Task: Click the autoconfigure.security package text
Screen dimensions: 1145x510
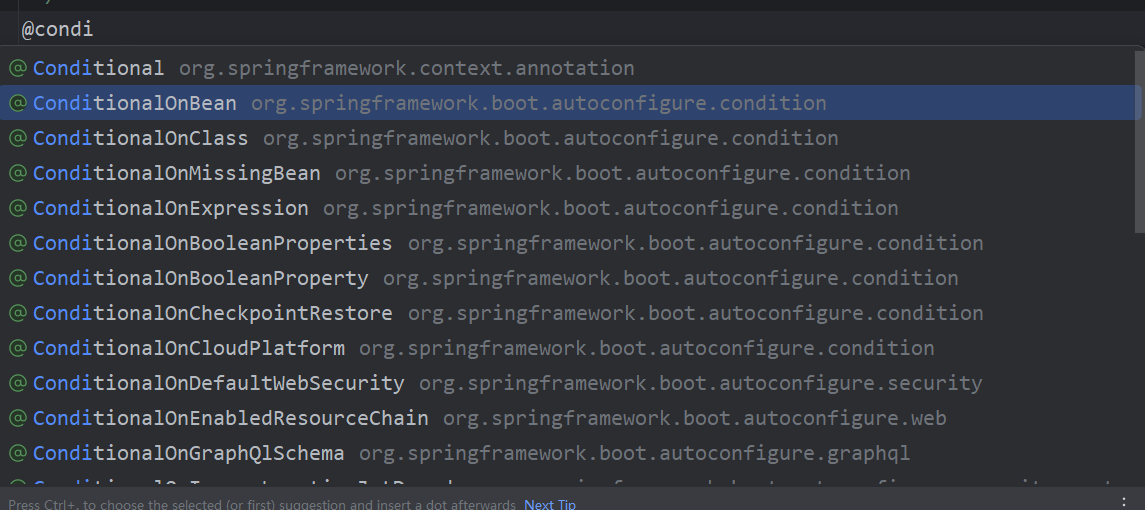Action: tap(700, 383)
